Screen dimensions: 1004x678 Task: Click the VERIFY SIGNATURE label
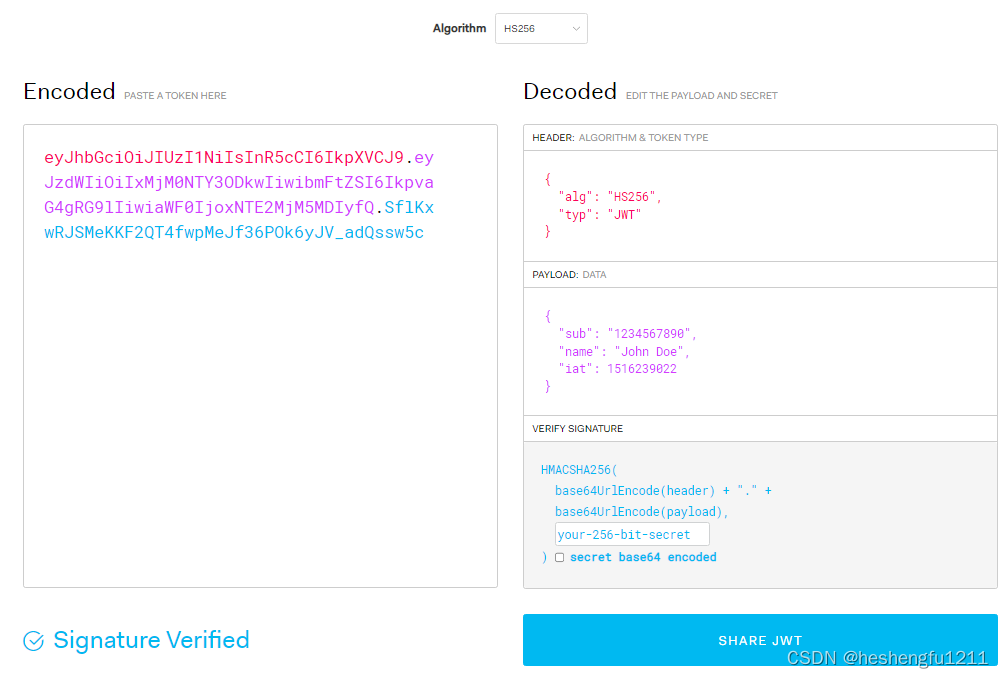point(578,429)
